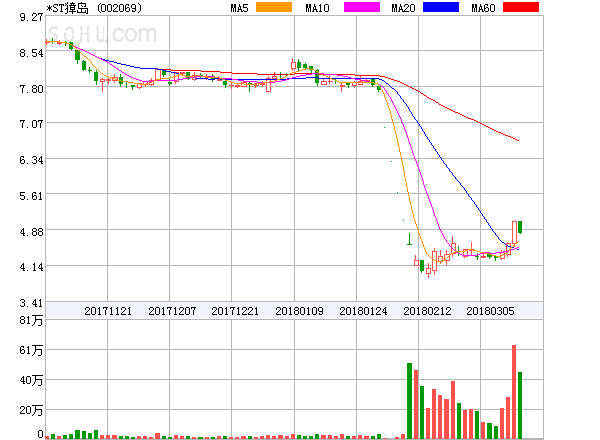Click the red MA60 legend swatch
This screenshot has width=600, height=440.
(x=521, y=7)
